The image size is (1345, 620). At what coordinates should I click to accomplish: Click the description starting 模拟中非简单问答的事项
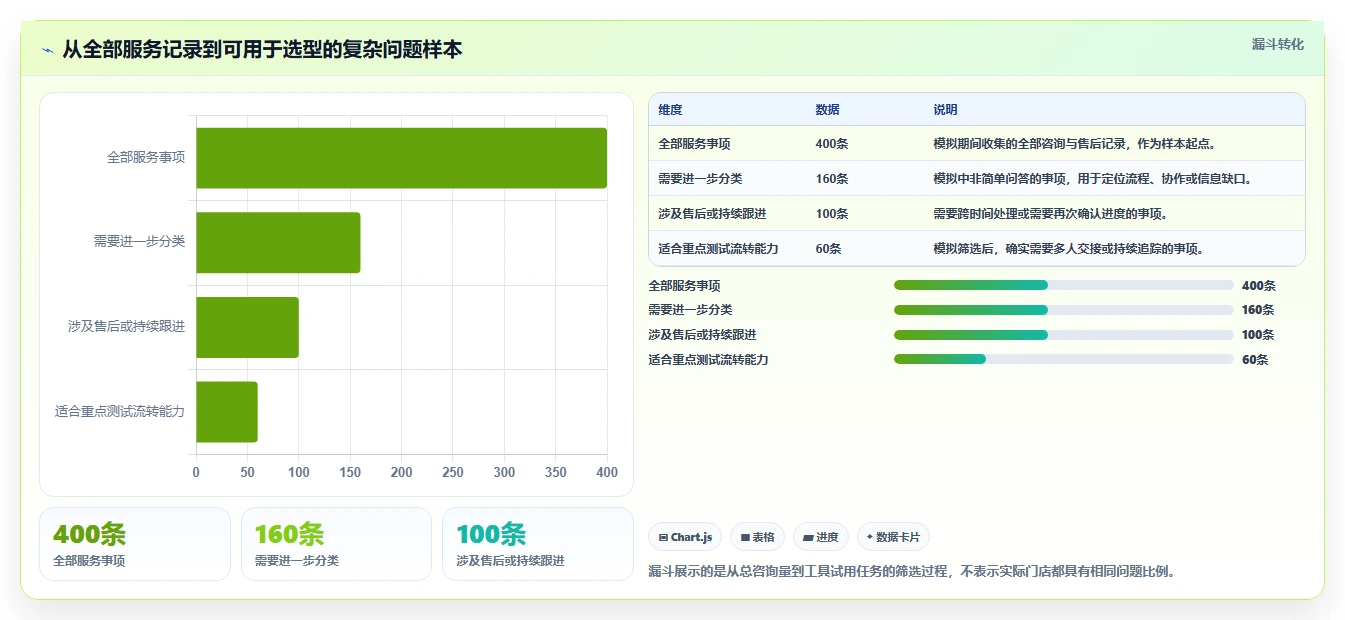(1092, 179)
